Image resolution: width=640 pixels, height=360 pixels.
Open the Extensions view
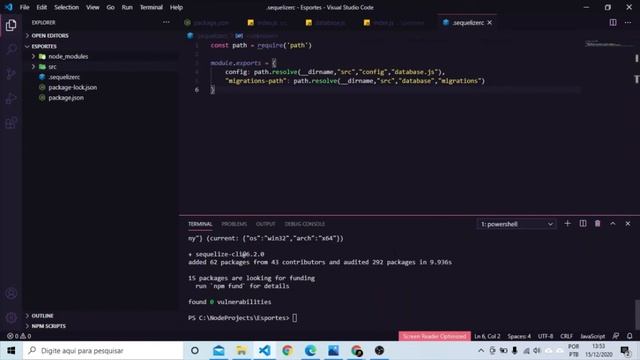click(x=11, y=122)
